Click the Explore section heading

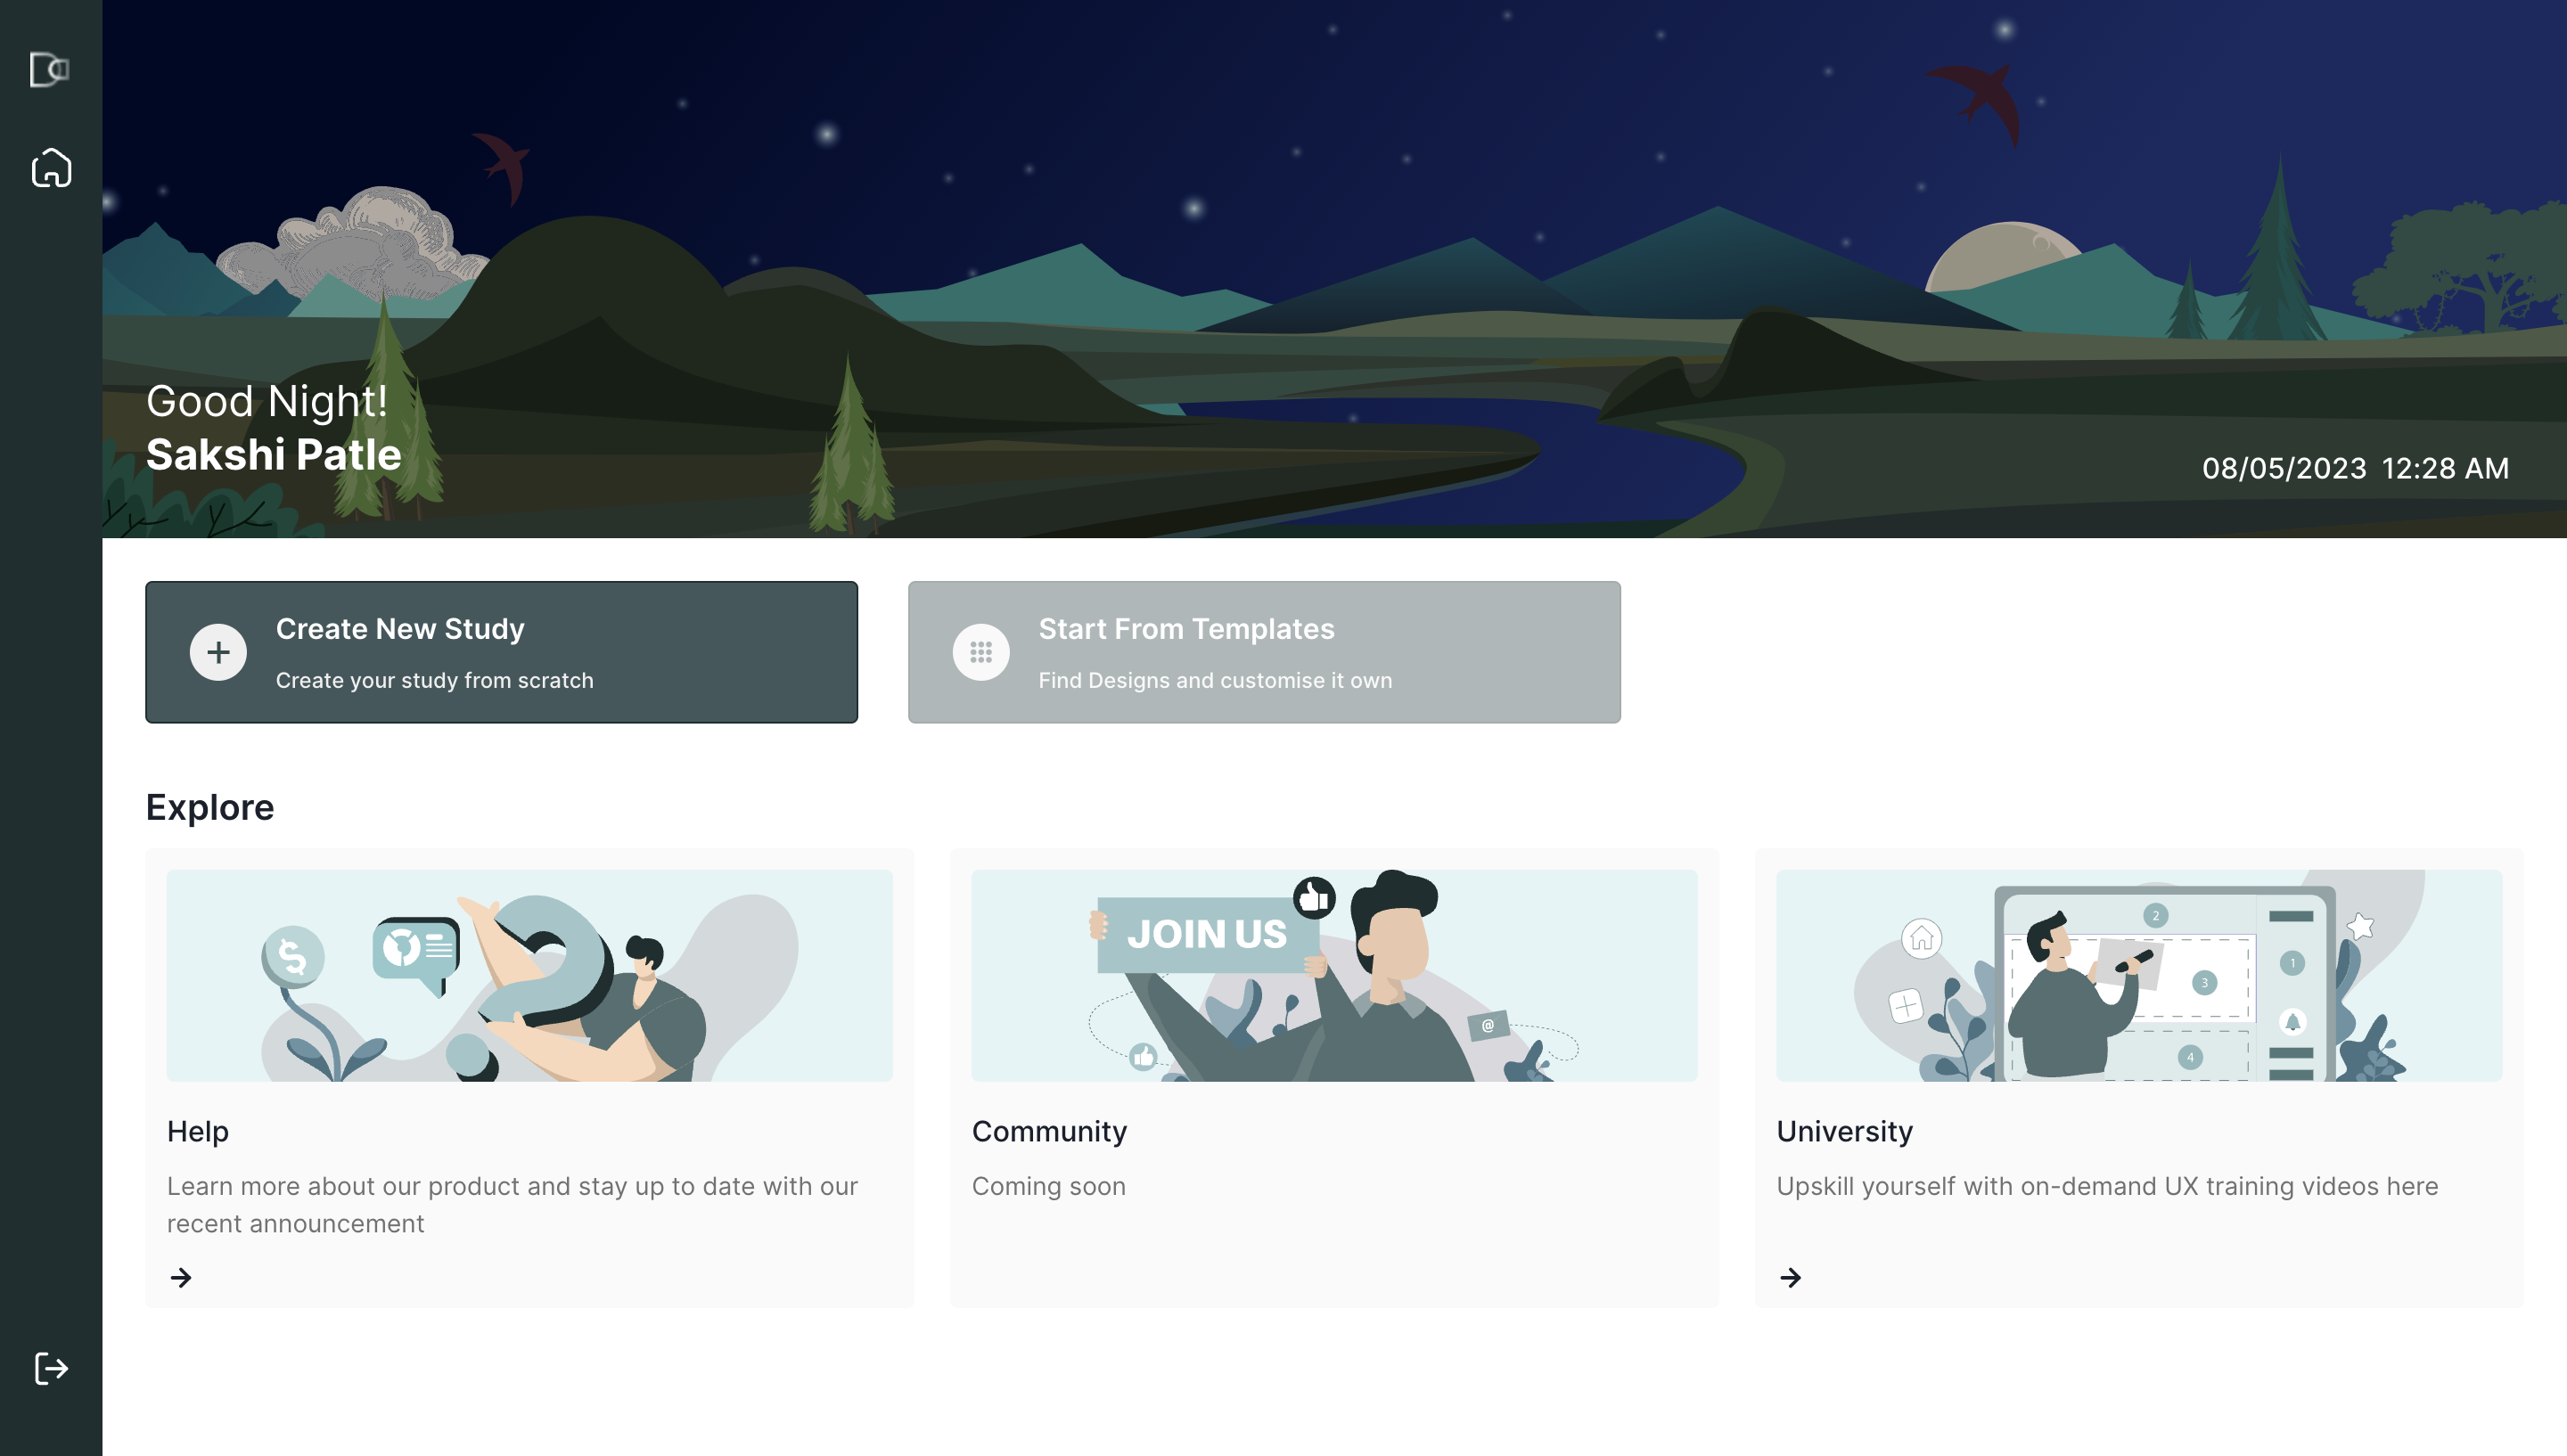(210, 807)
